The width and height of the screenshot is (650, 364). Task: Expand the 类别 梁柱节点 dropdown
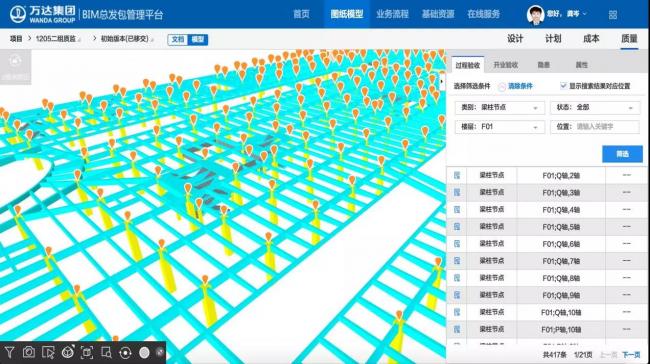tap(500, 107)
